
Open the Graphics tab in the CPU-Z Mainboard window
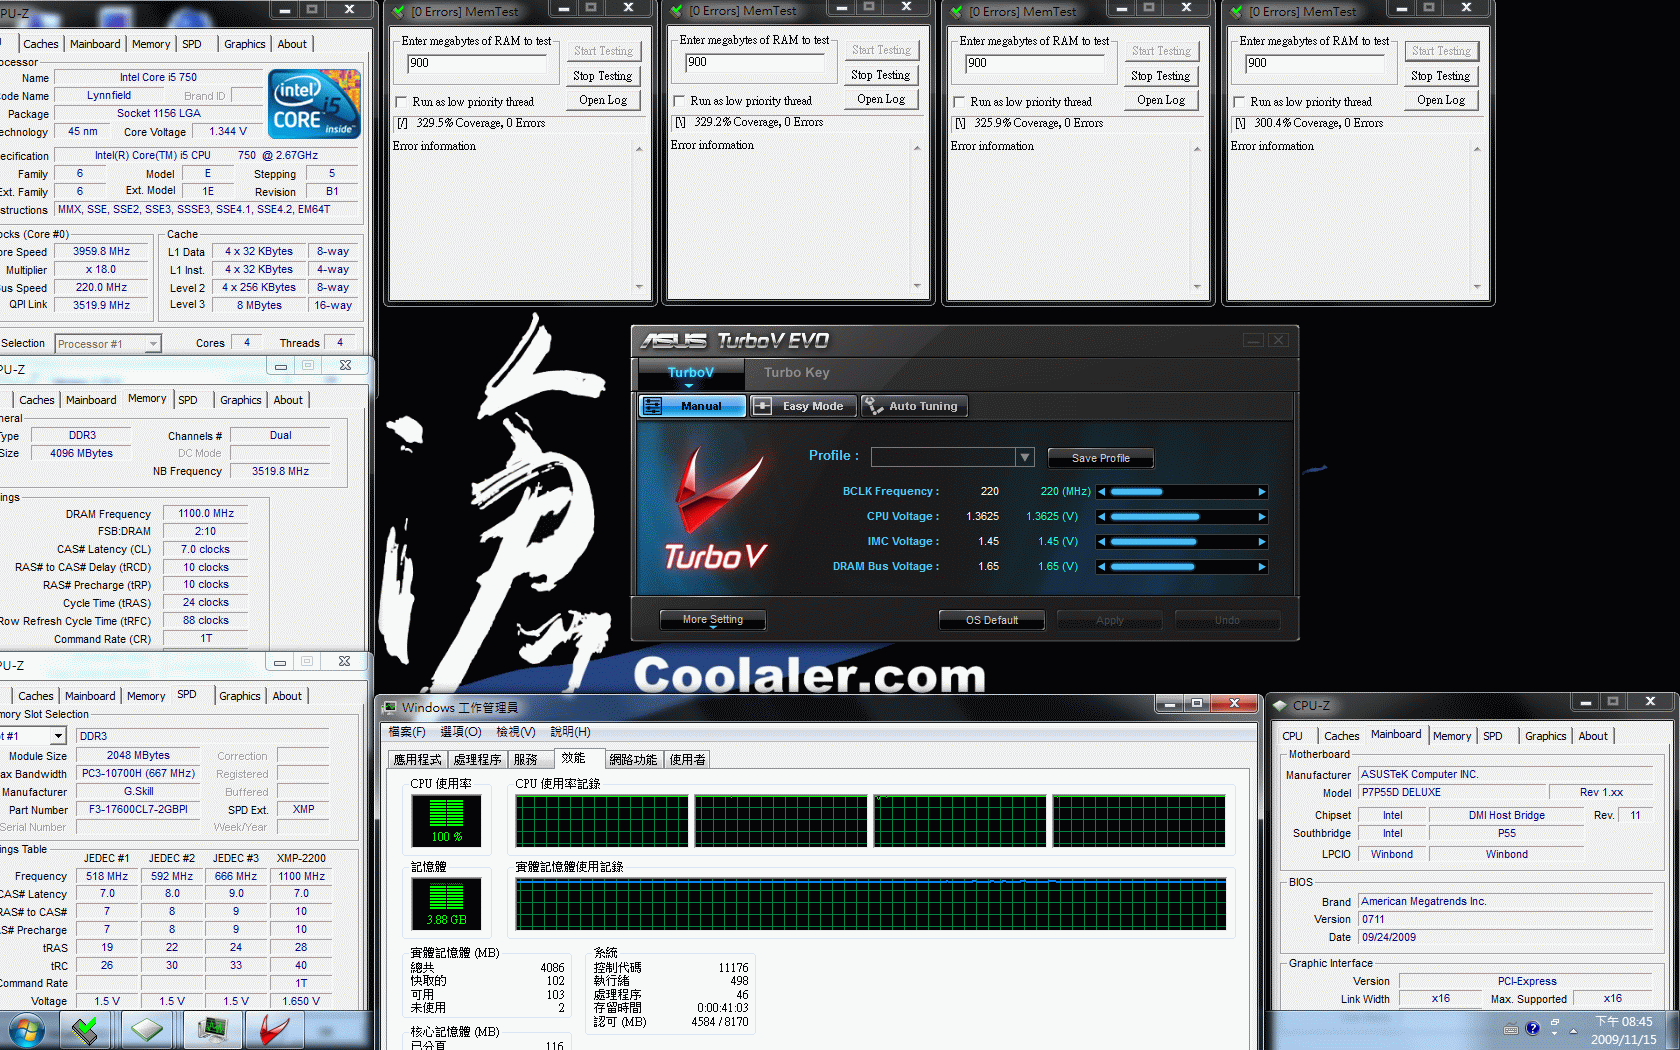(1546, 736)
